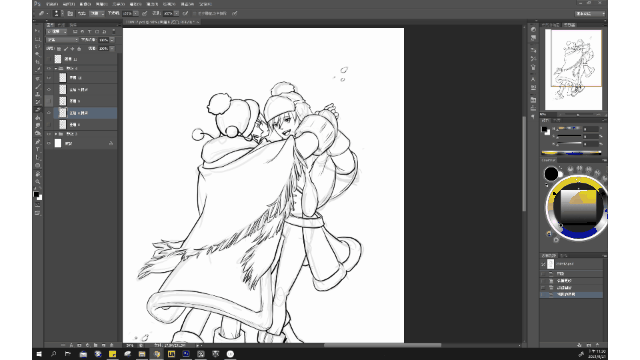Open the layer blend mode dropdown

pos(62,40)
